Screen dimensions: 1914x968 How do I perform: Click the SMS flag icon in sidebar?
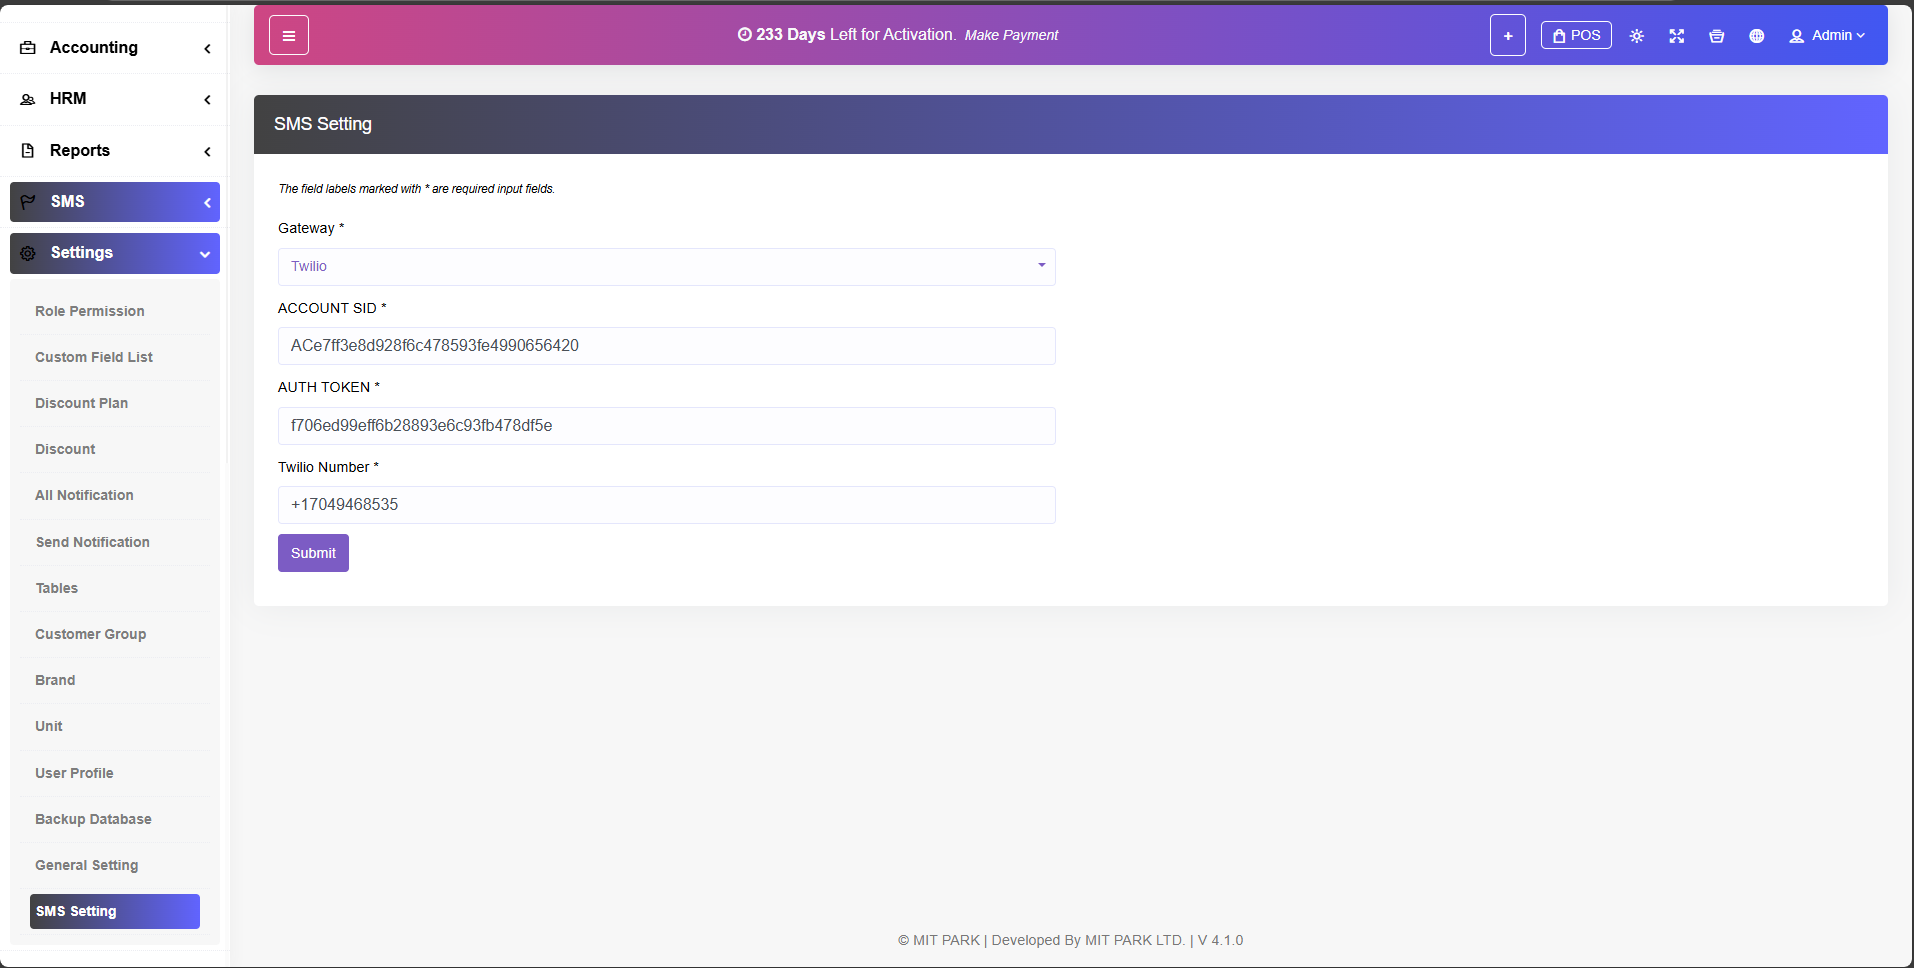28,202
